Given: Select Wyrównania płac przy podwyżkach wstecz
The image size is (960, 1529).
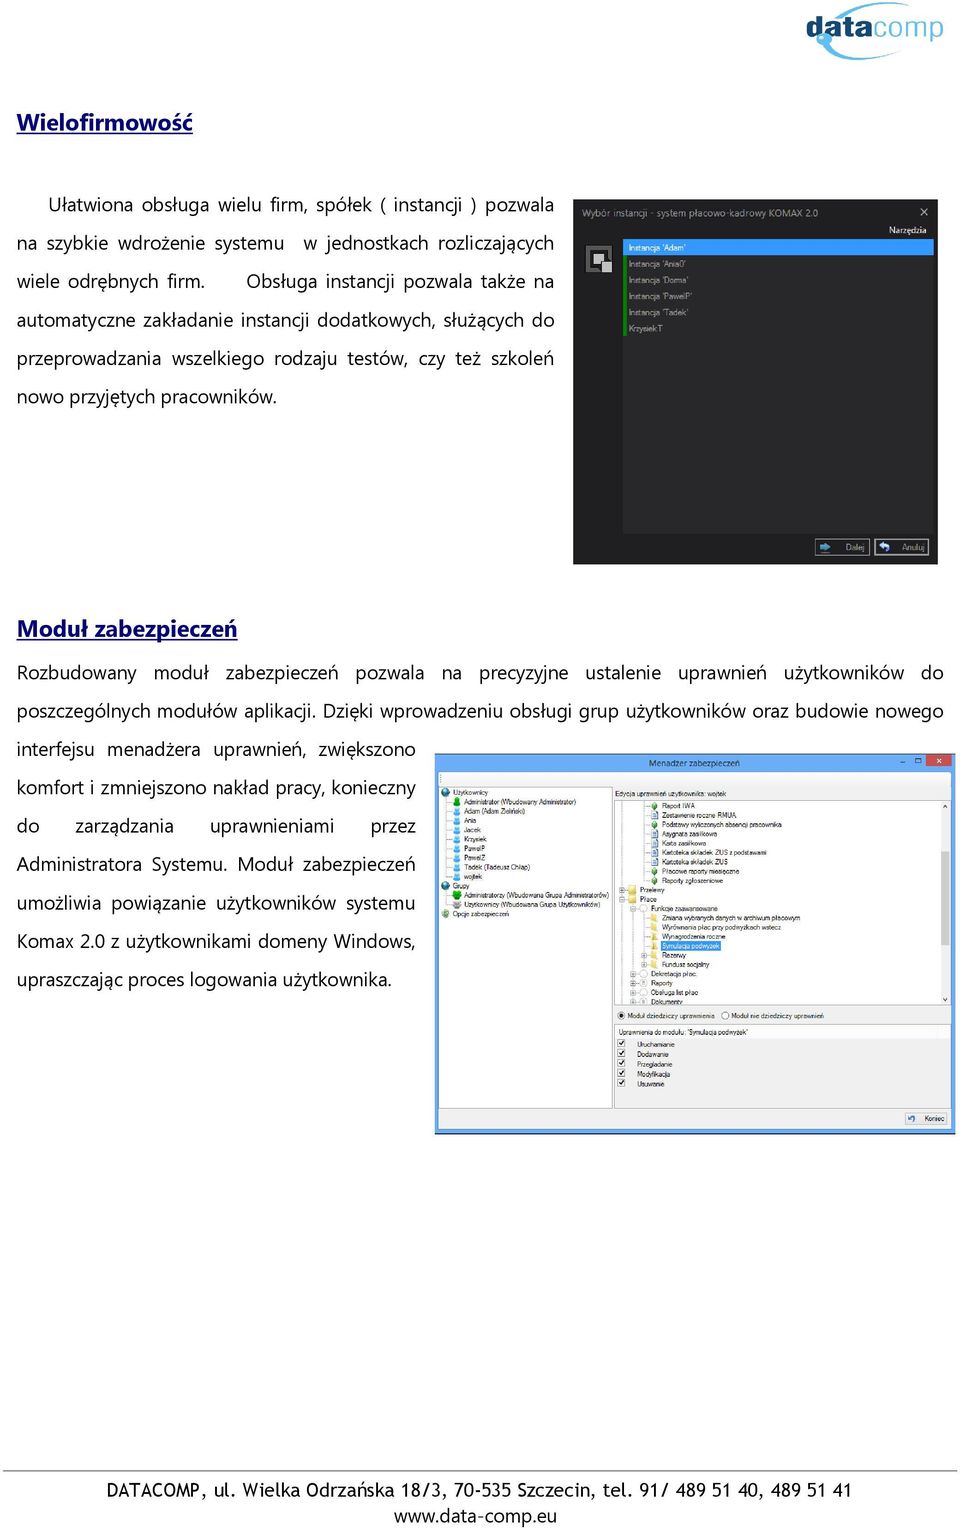Looking at the screenshot, I should 721,927.
